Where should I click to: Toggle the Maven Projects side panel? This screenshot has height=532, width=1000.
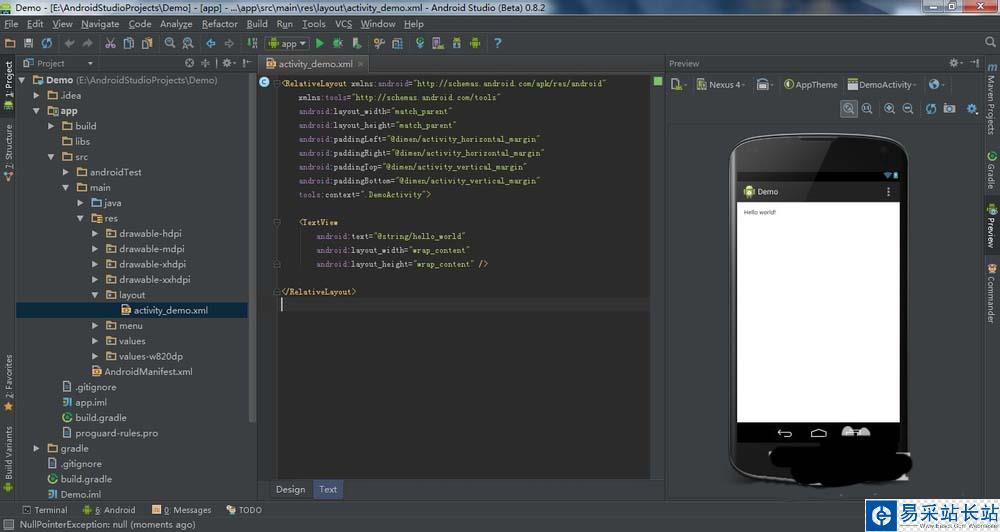click(x=992, y=99)
